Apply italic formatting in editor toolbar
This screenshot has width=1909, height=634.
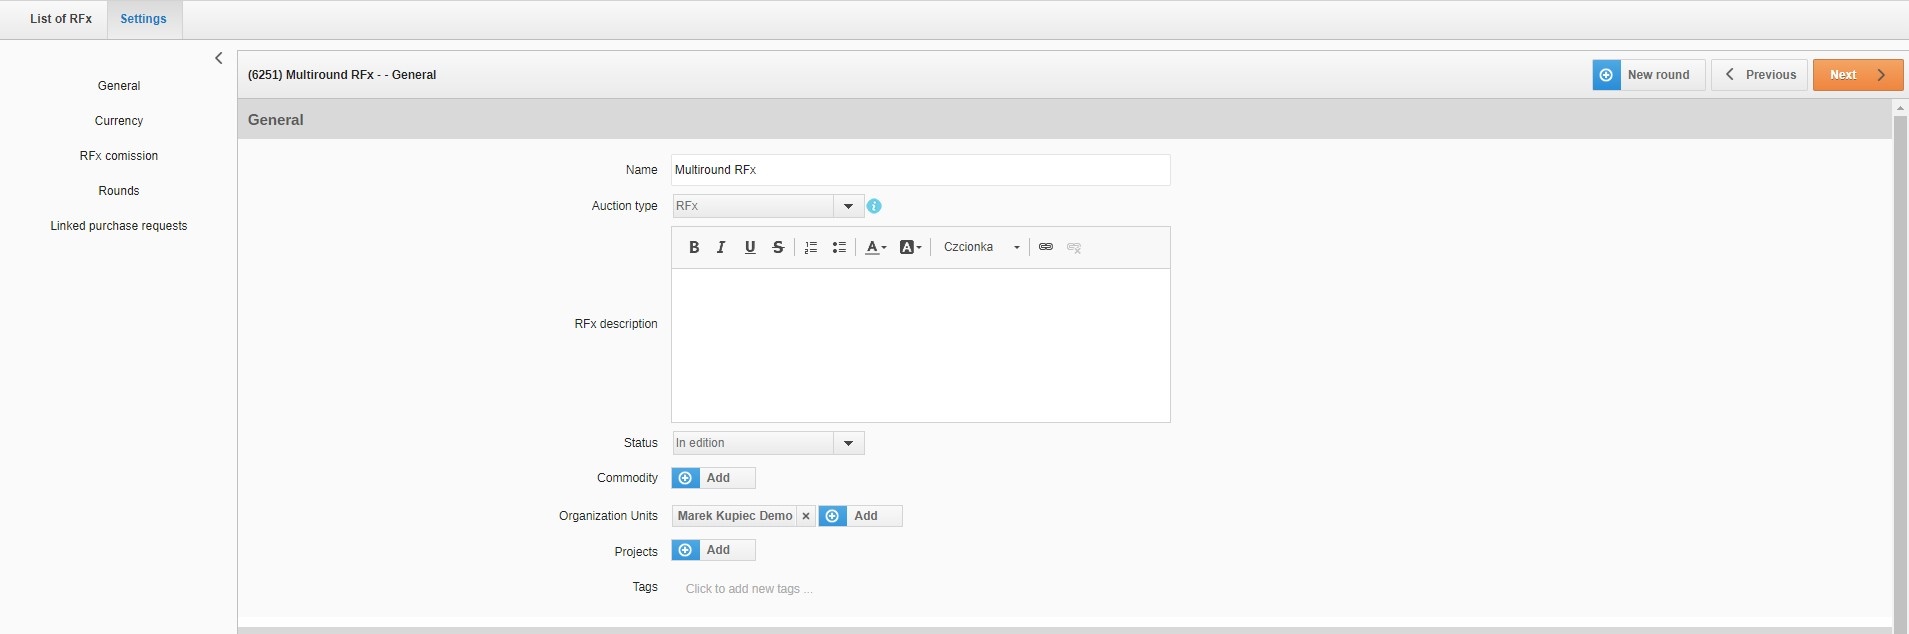pos(721,247)
